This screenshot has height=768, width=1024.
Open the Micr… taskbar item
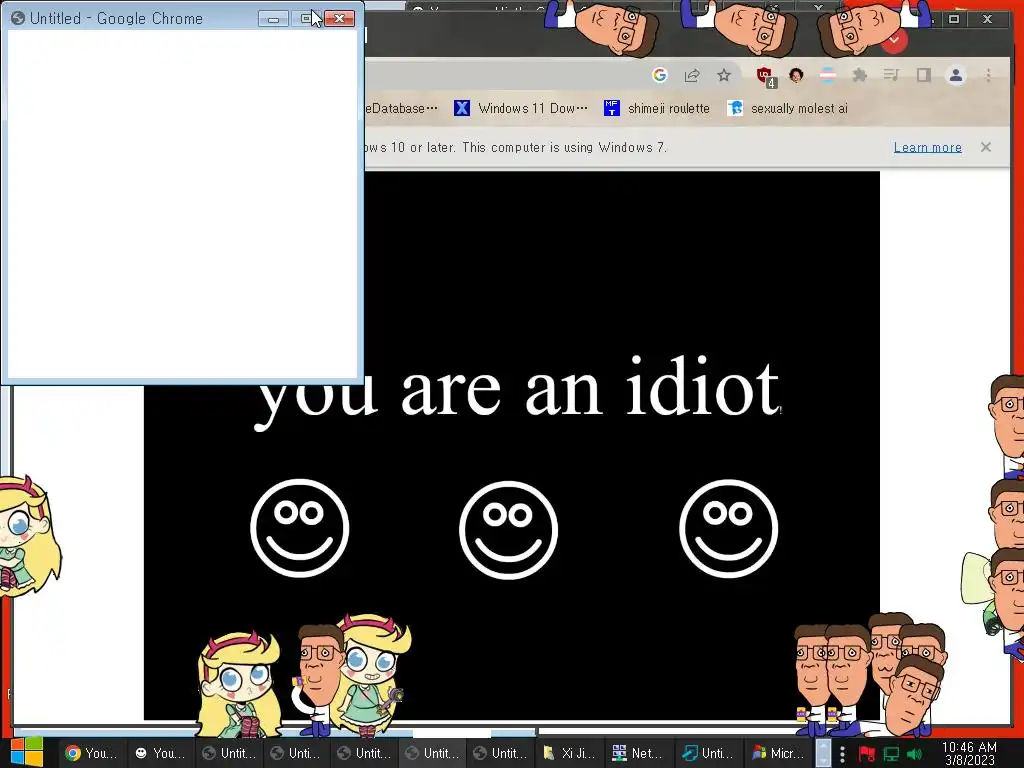pyautogui.click(x=777, y=753)
